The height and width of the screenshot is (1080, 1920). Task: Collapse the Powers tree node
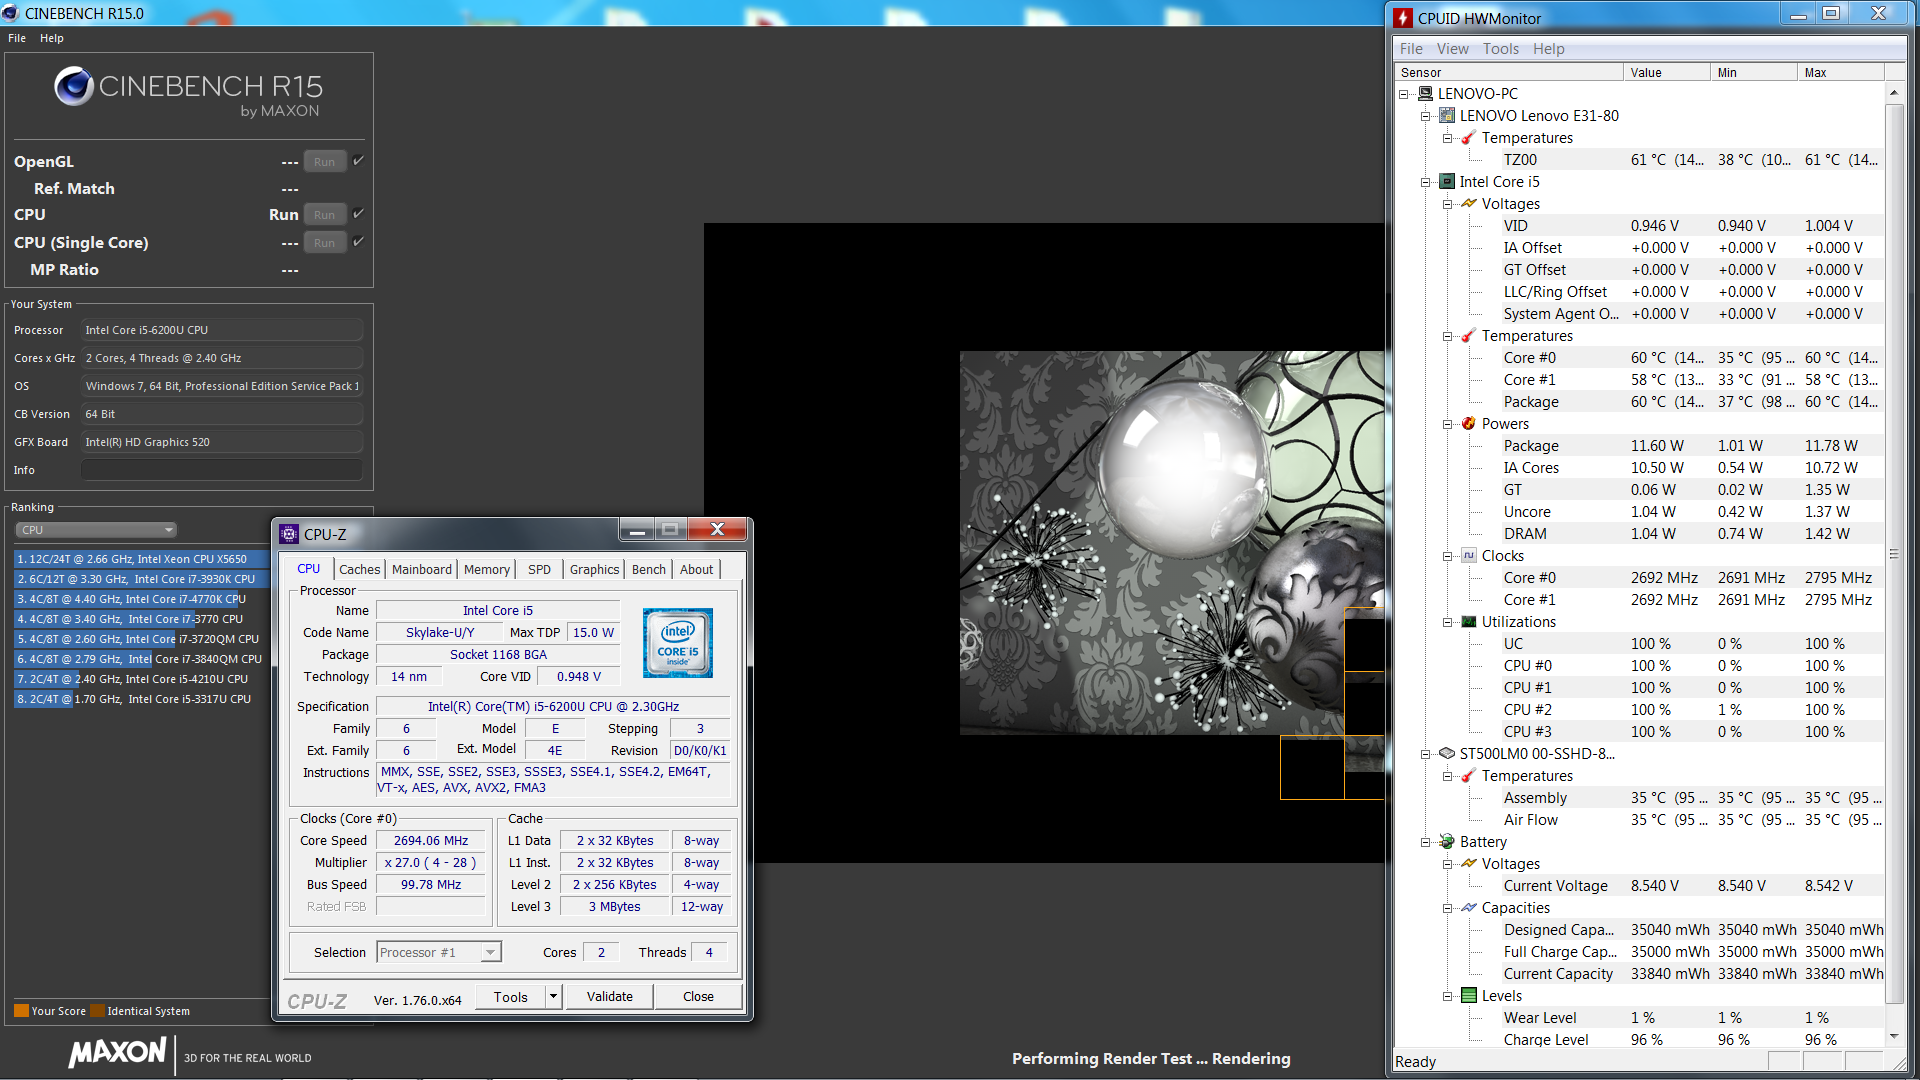[x=1448, y=424]
